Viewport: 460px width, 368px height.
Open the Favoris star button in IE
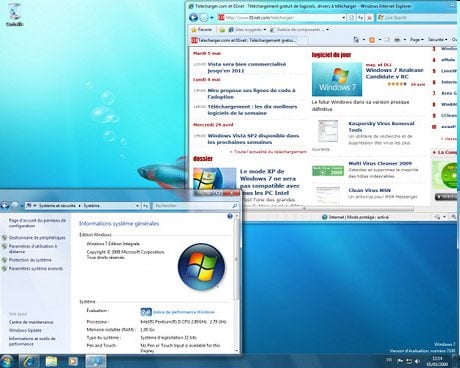coord(201,30)
